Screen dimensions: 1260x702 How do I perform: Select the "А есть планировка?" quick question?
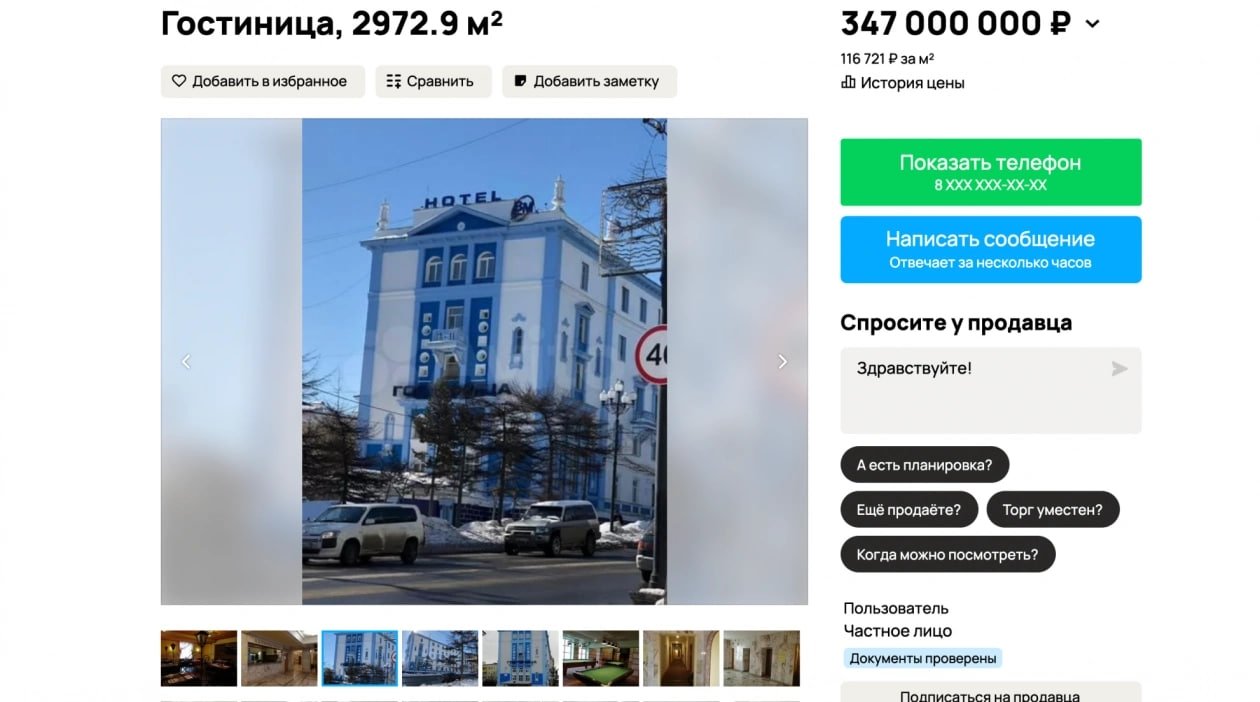point(924,465)
